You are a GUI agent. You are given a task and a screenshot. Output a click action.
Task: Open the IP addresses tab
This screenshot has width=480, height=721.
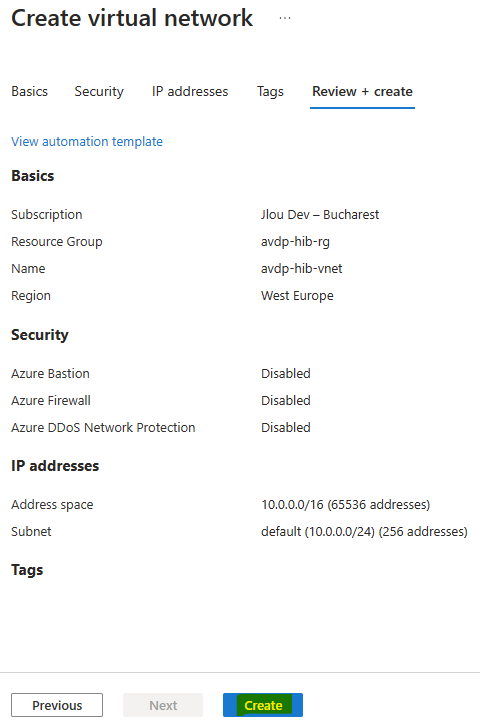pos(190,92)
